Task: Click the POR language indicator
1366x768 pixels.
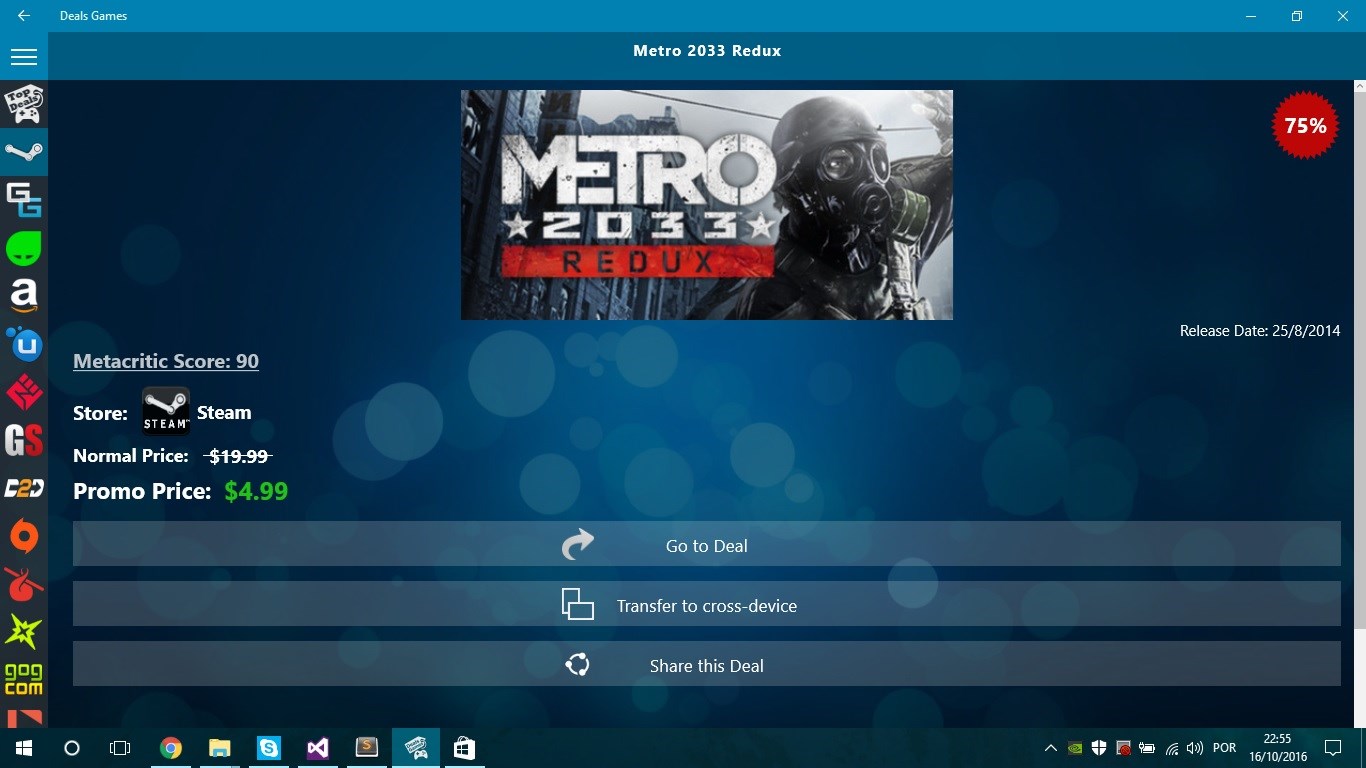Action: [x=1224, y=748]
